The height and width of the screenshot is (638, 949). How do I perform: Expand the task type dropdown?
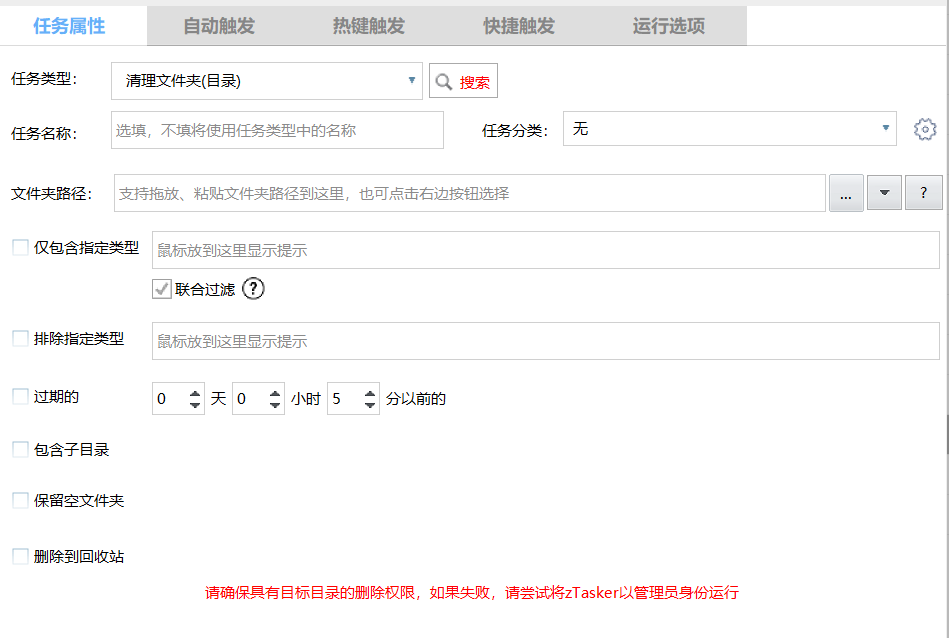click(412, 81)
